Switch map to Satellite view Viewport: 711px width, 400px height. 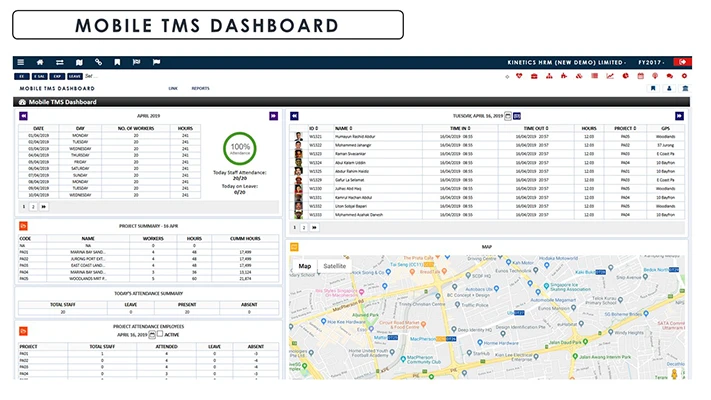click(335, 266)
